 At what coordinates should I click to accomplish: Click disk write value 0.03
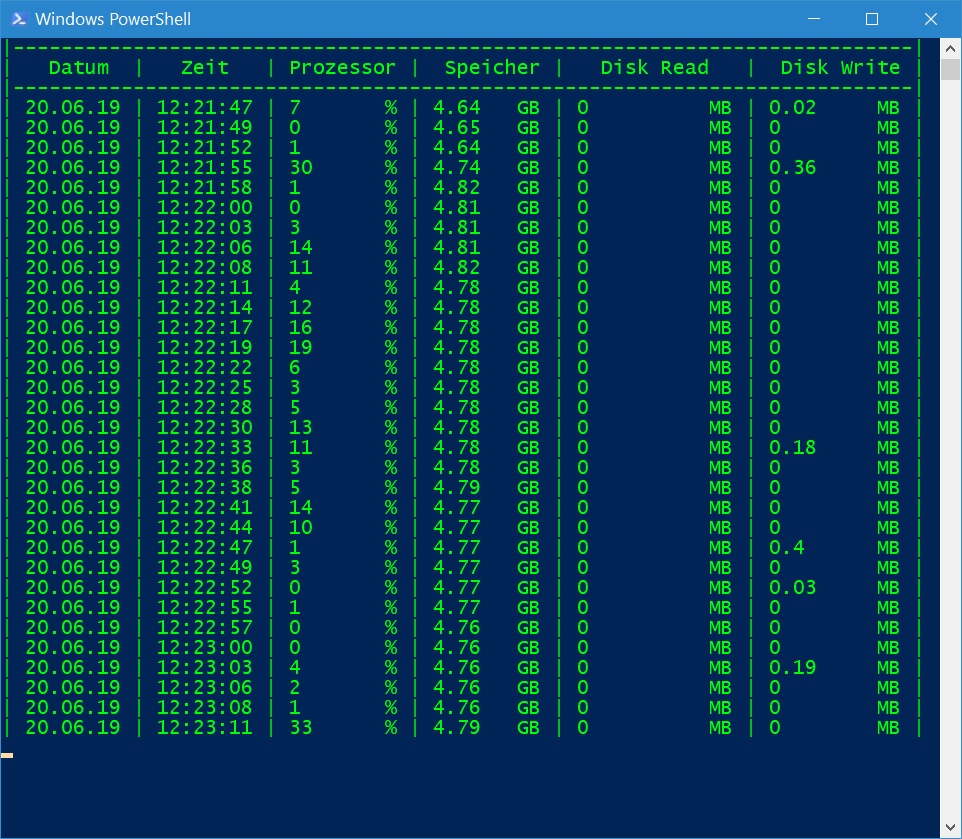click(792, 588)
